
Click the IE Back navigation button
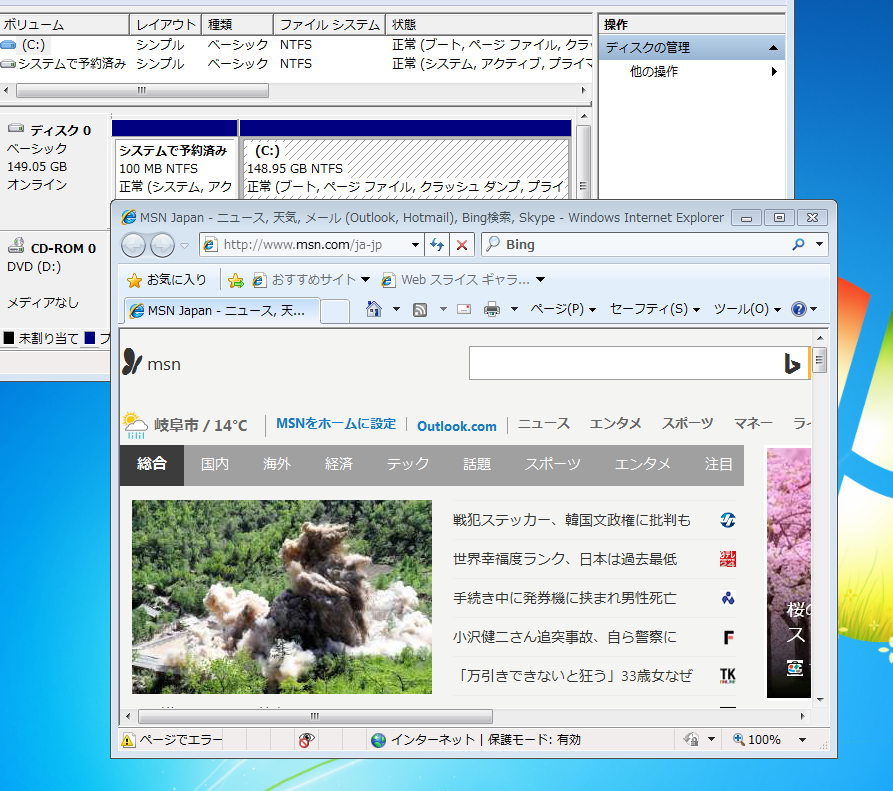click(x=133, y=245)
